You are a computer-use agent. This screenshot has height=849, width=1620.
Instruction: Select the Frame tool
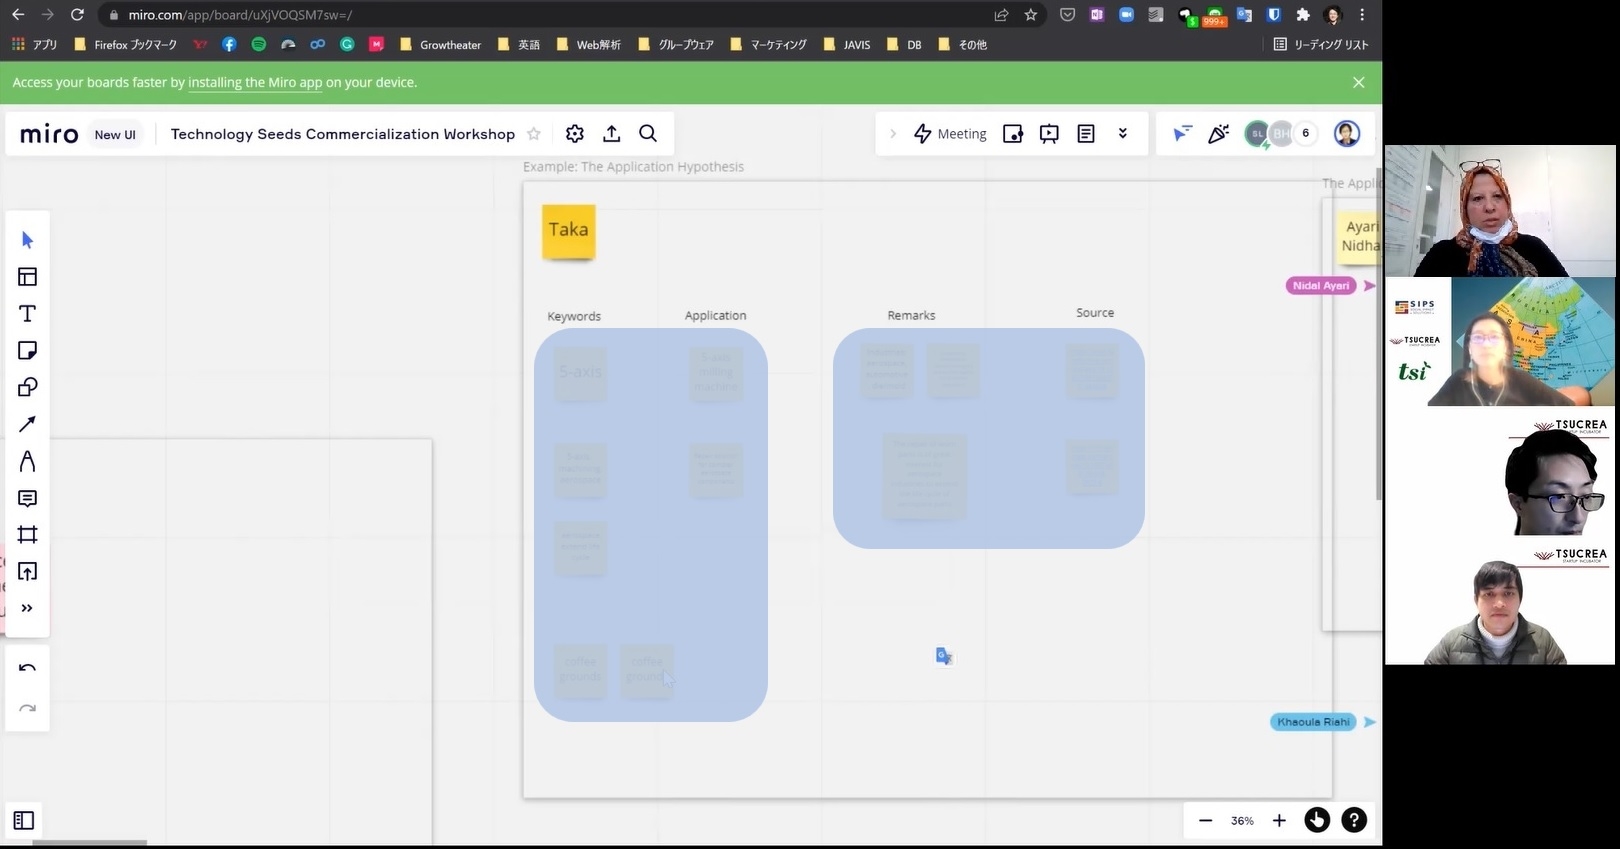27,535
